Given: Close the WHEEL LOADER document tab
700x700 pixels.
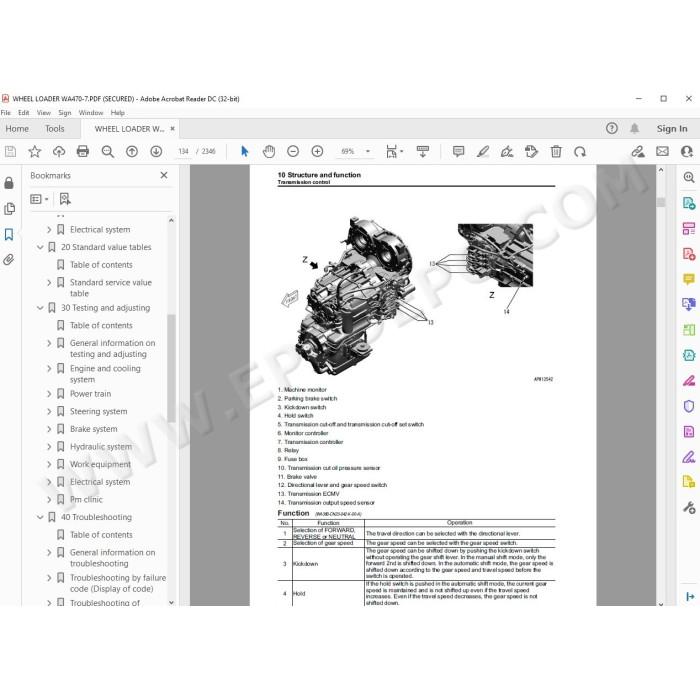Looking at the screenshot, I should coord(172,129).
